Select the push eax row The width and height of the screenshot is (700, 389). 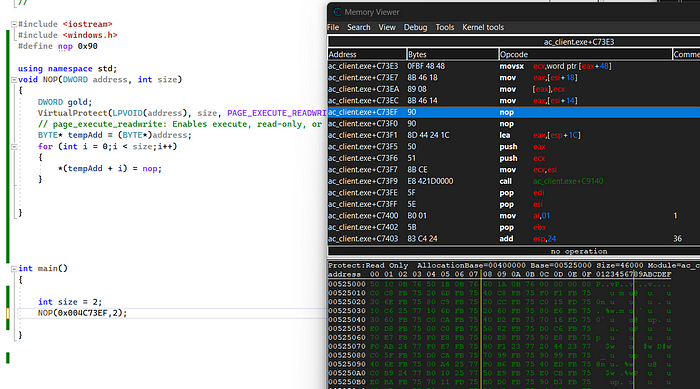tap(514, 147)
